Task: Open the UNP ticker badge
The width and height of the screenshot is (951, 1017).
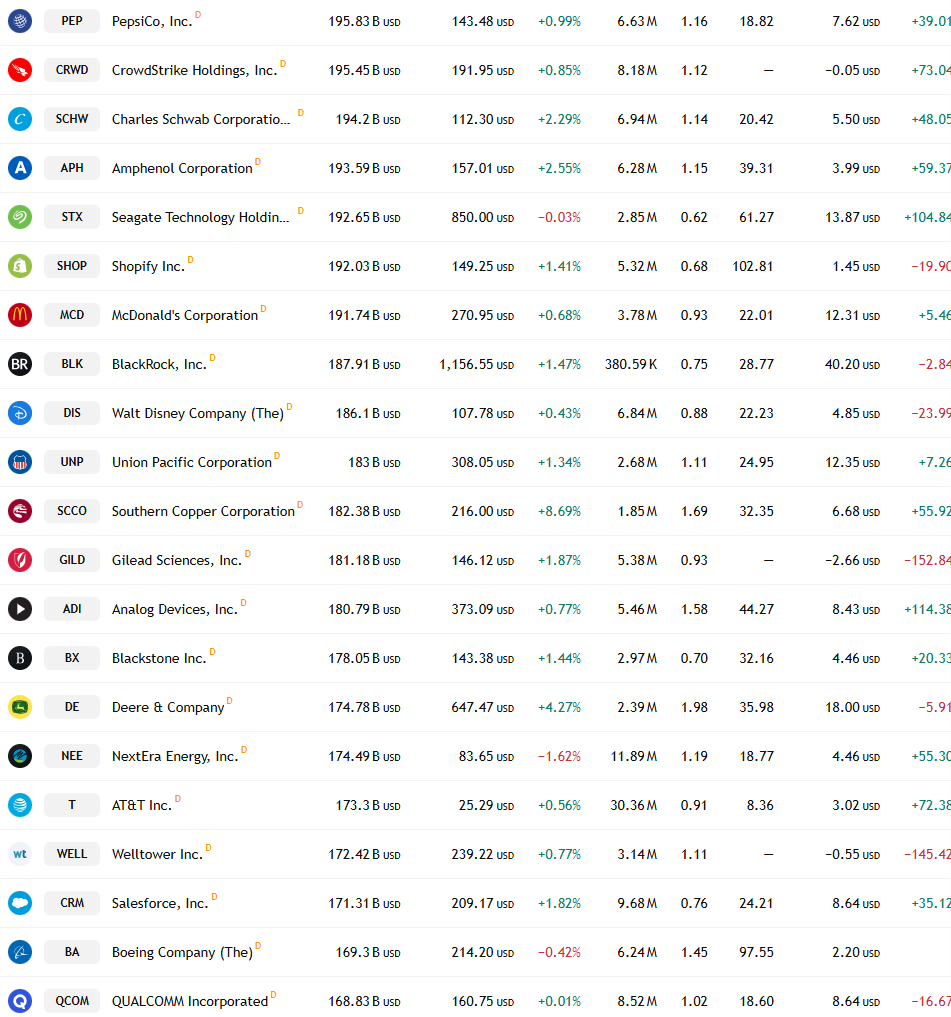Action: tap(72, 462)
